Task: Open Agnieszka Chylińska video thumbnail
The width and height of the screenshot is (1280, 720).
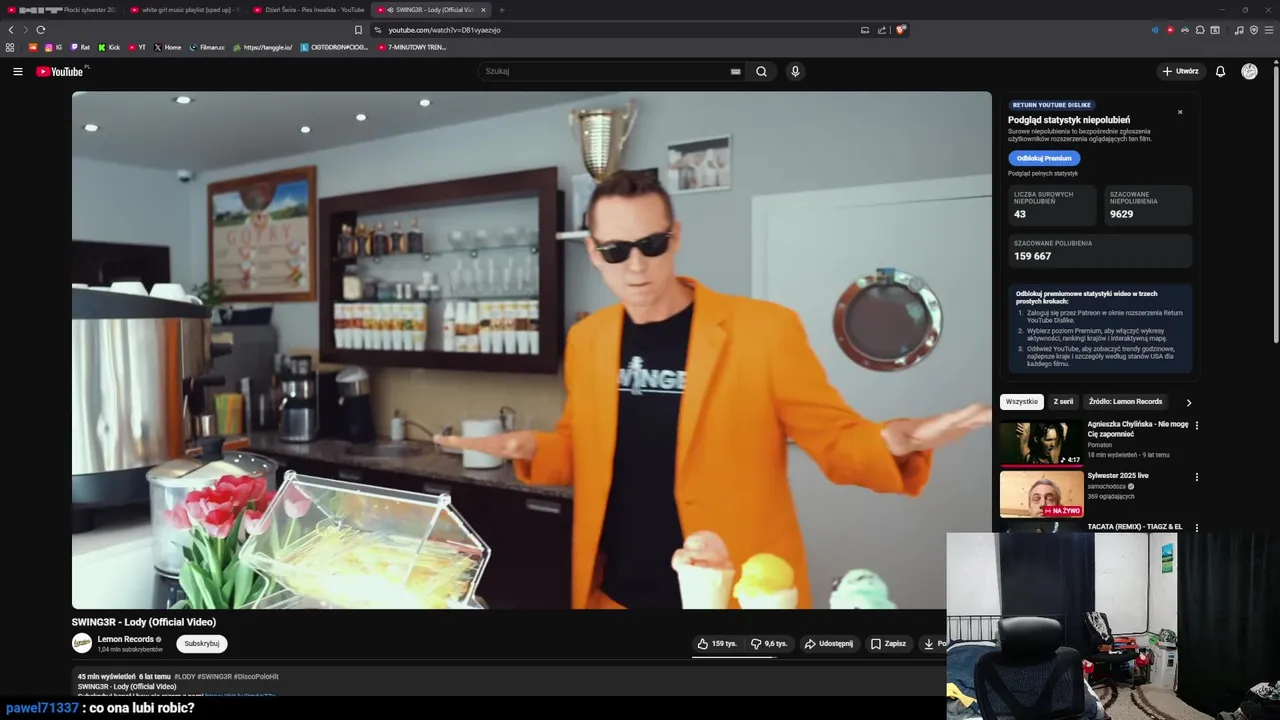Action: [x=1041, y=443]
